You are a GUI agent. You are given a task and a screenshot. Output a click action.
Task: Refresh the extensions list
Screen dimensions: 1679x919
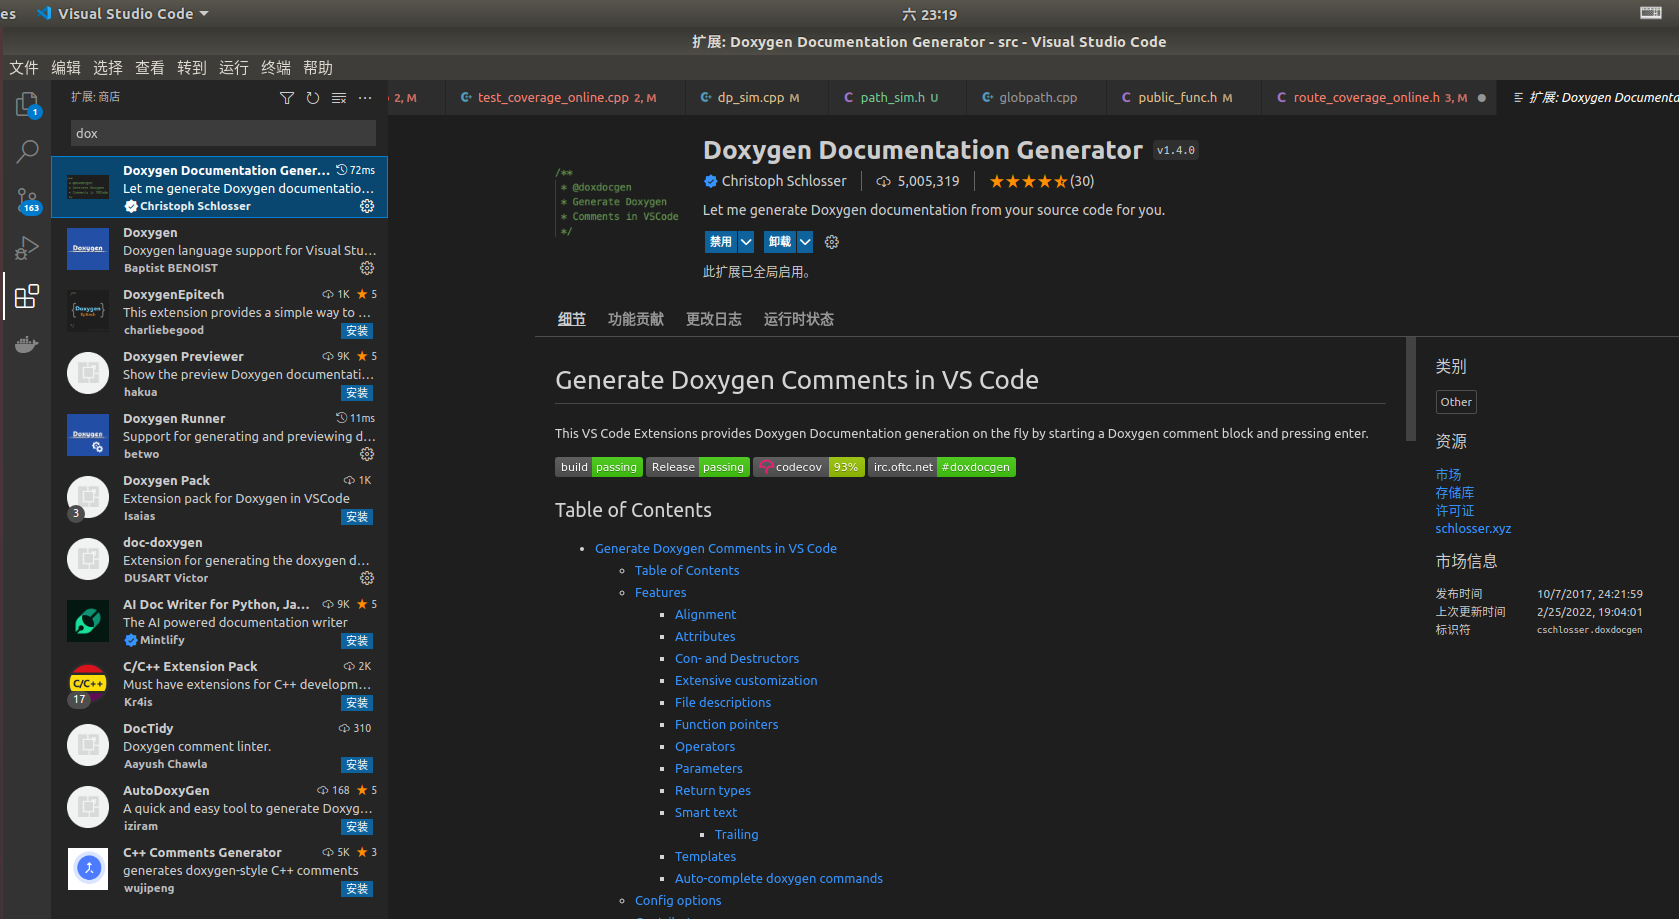click(313, 97)
